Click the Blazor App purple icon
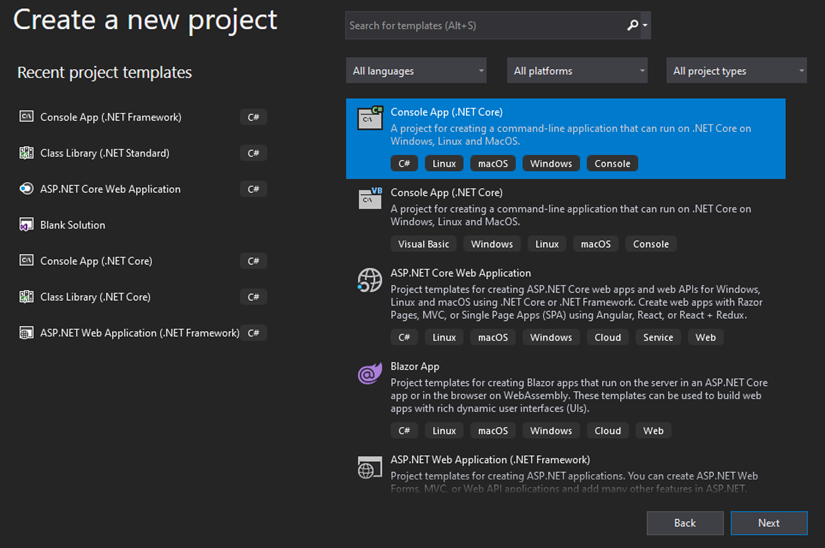Viewport: 825px width, 548px height. (x=370, y=374)
